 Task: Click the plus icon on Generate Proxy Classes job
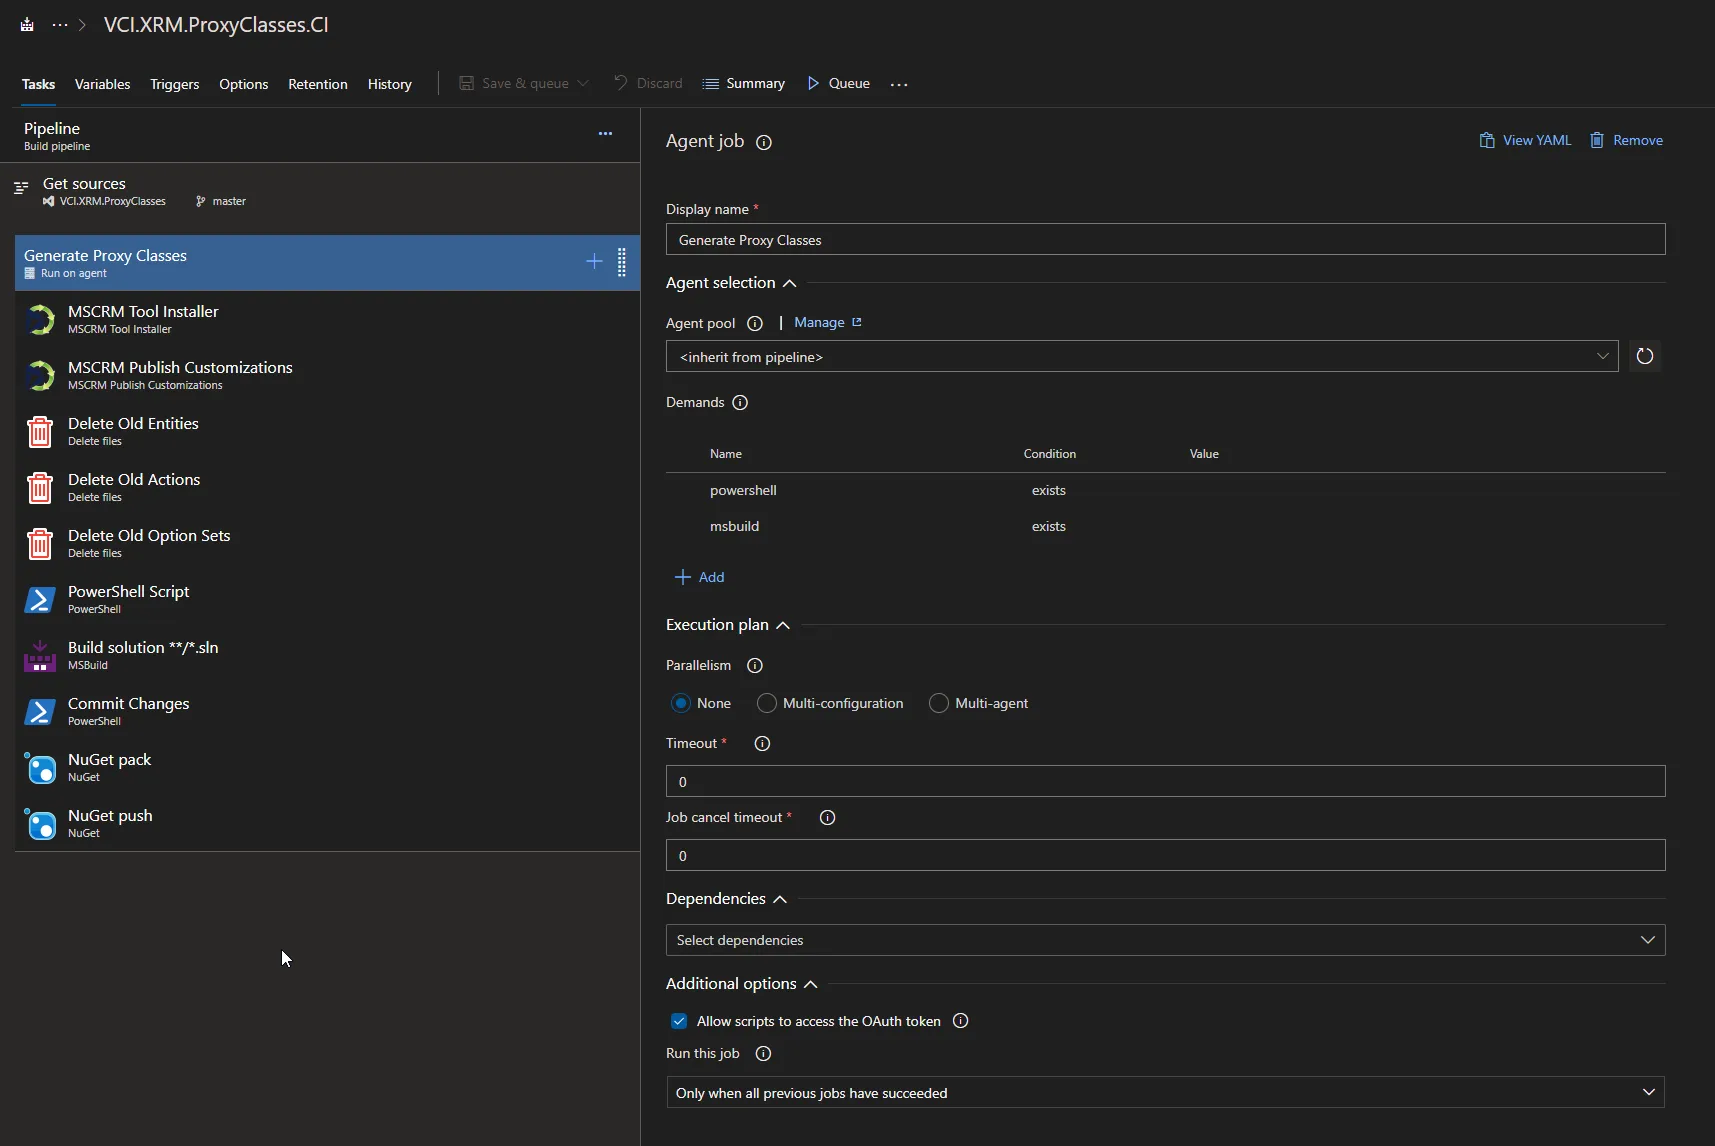click(594, 262)
